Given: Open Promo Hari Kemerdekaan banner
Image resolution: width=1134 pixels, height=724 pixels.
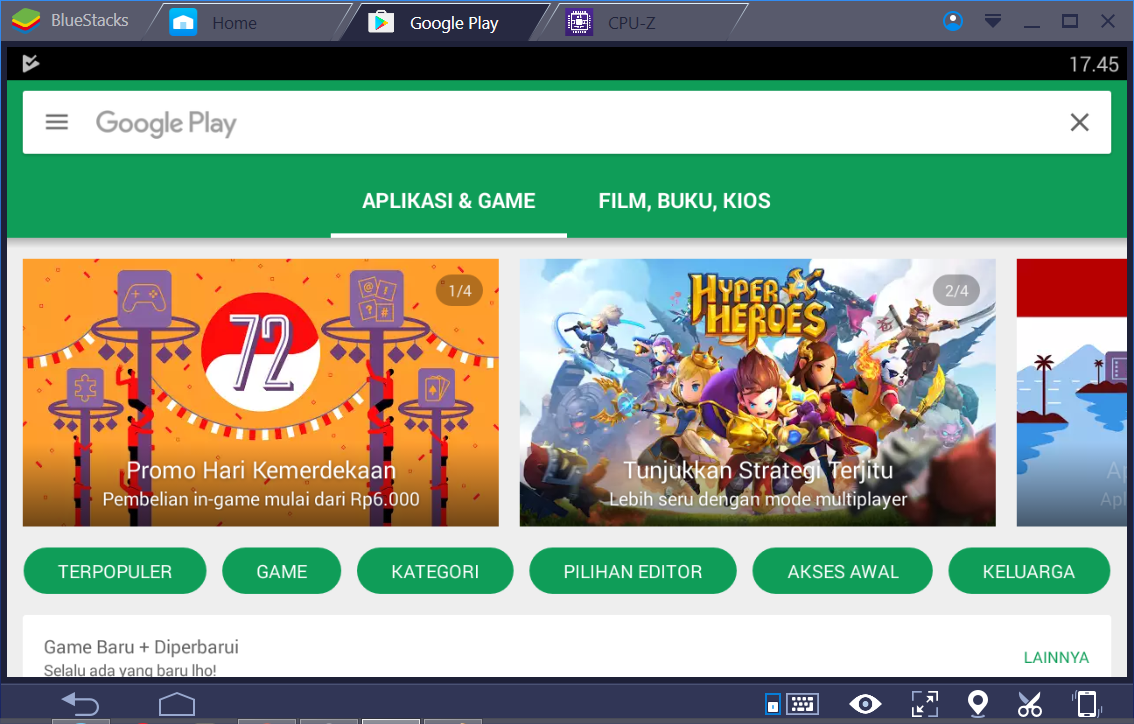Looking at the screenshot, I should (x=260, y=392).
